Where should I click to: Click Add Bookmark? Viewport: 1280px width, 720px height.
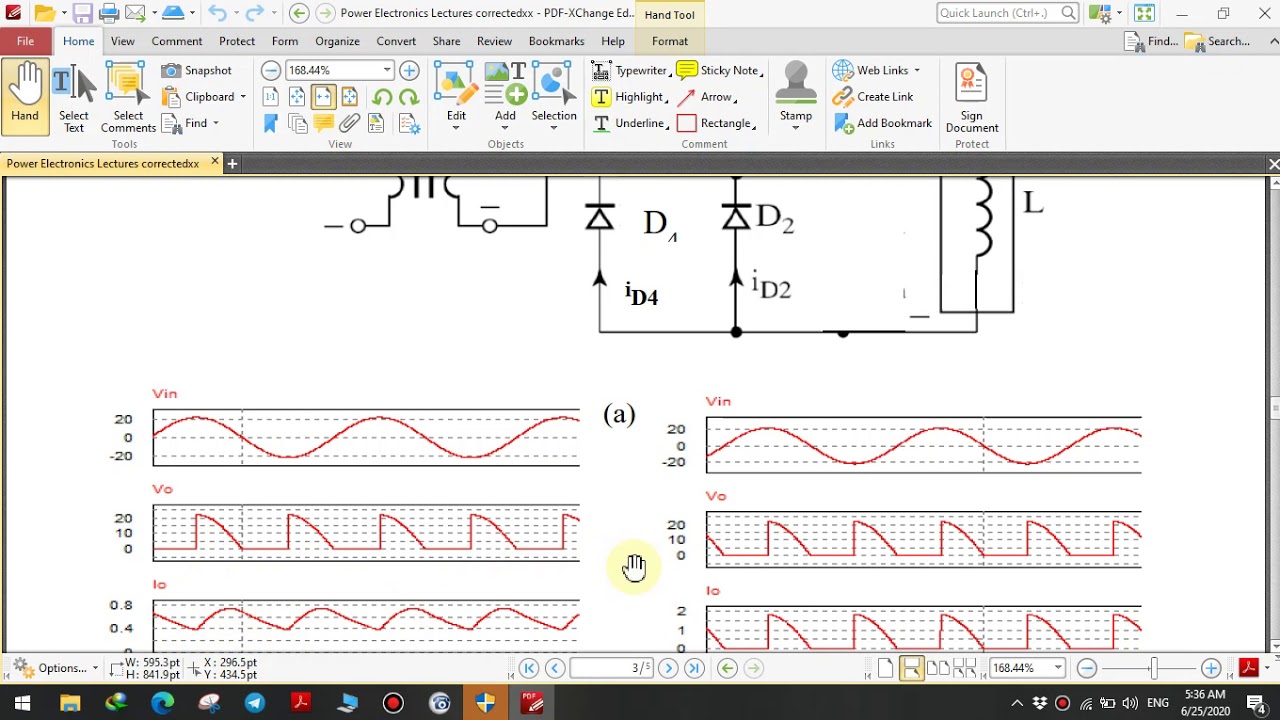883,123
